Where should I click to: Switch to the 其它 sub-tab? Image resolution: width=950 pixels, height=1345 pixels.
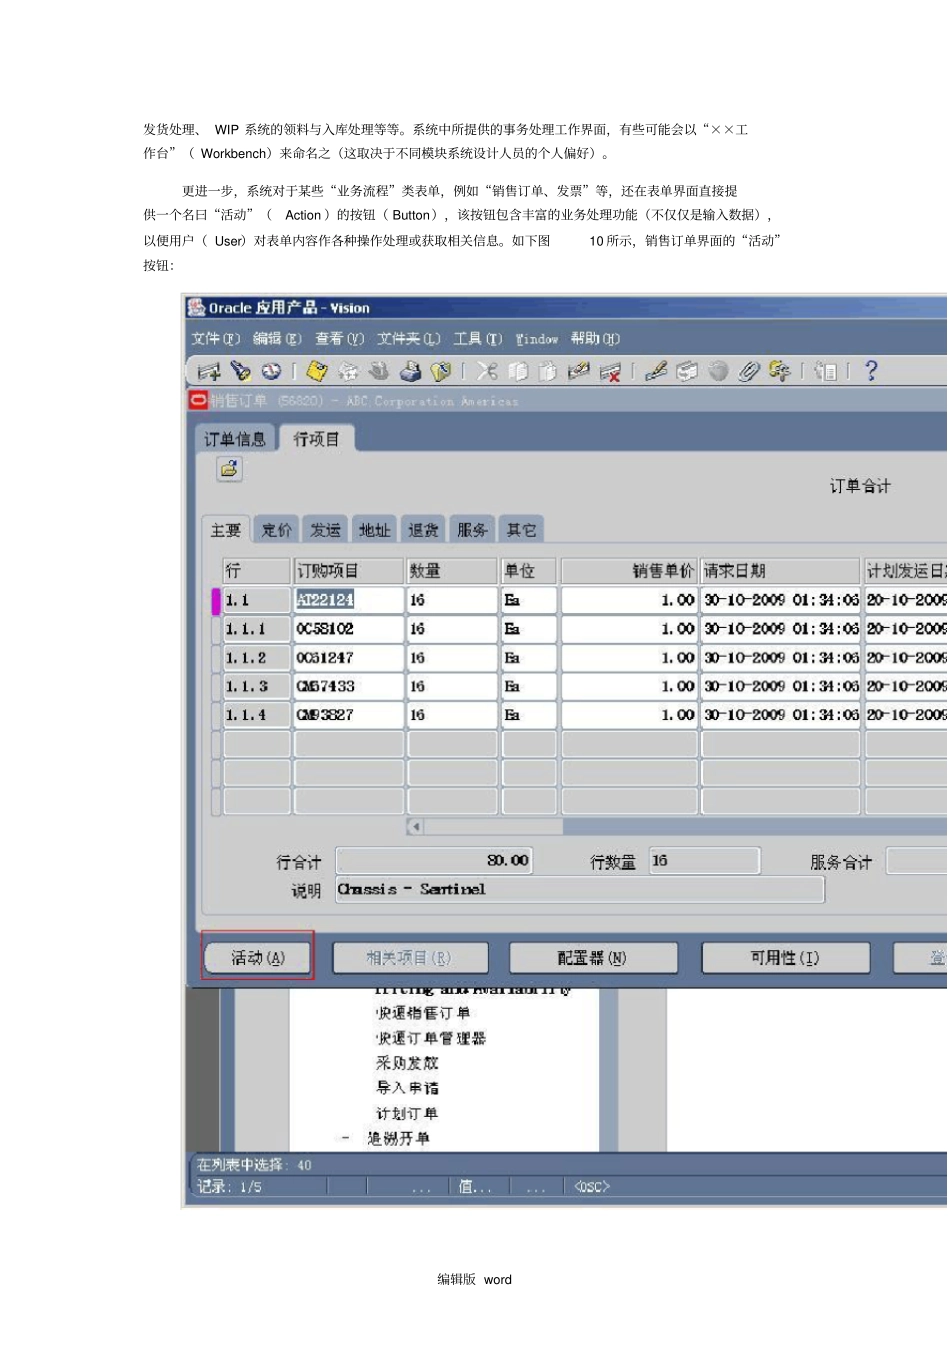[x=522, y=530]
